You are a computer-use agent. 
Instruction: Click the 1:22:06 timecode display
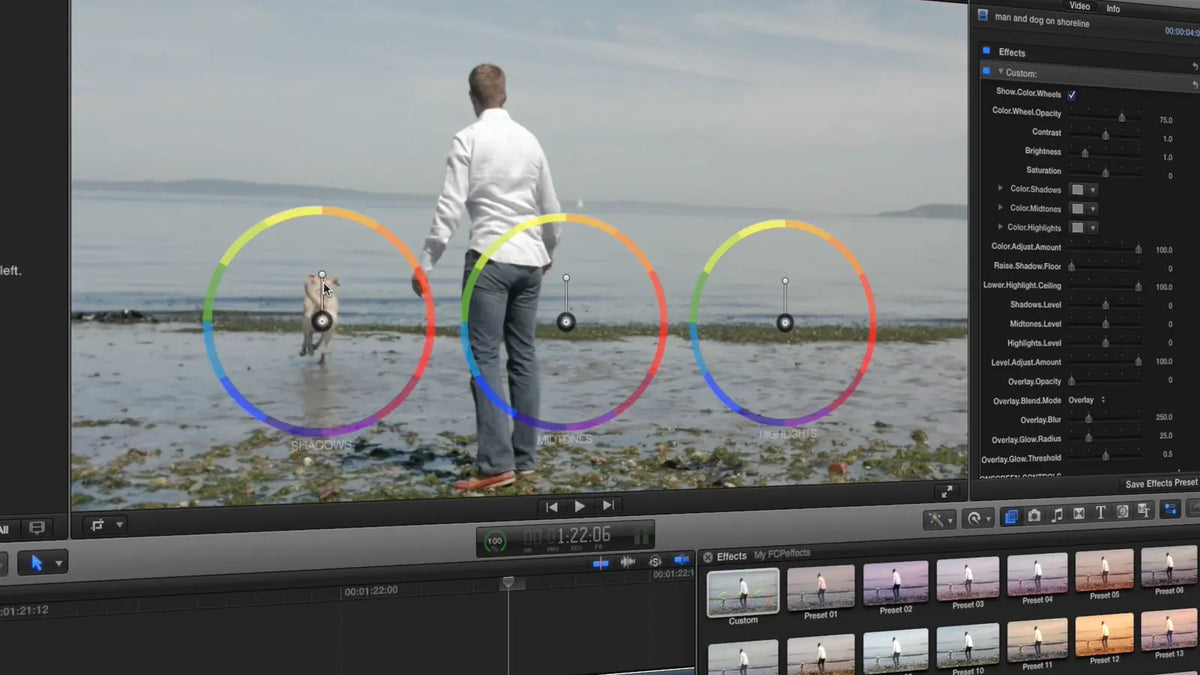click(583, 536)
